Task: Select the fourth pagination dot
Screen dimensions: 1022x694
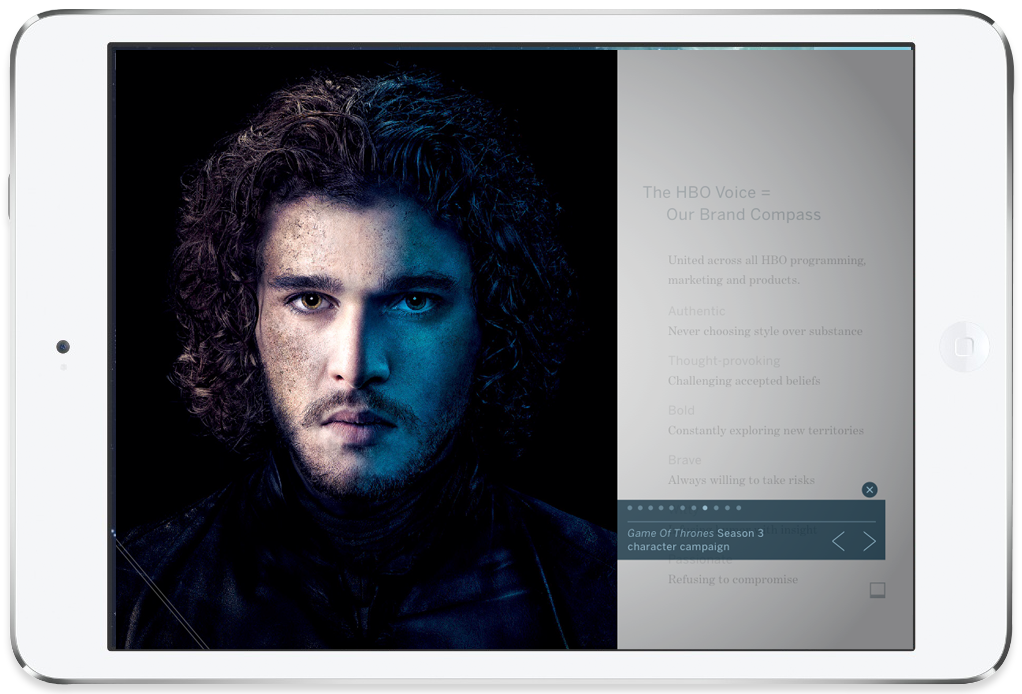Action: 662,508
